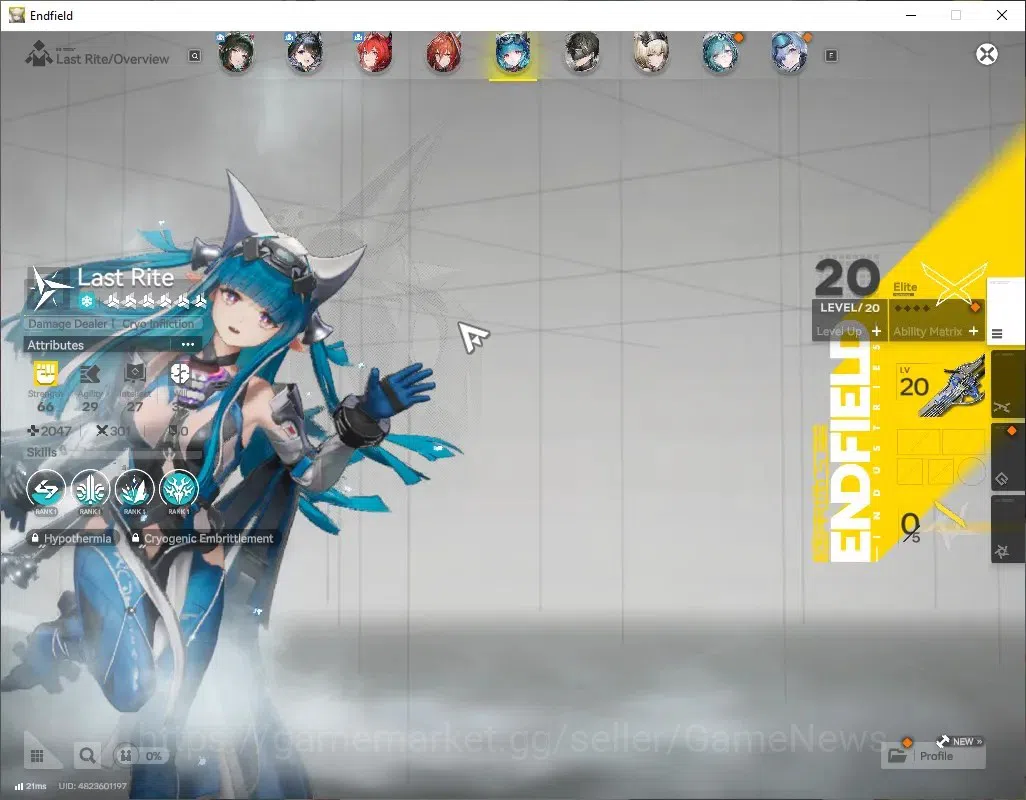Click the Strength fist attribute icon
This screenshot has height=800, width=1026.
46,374
